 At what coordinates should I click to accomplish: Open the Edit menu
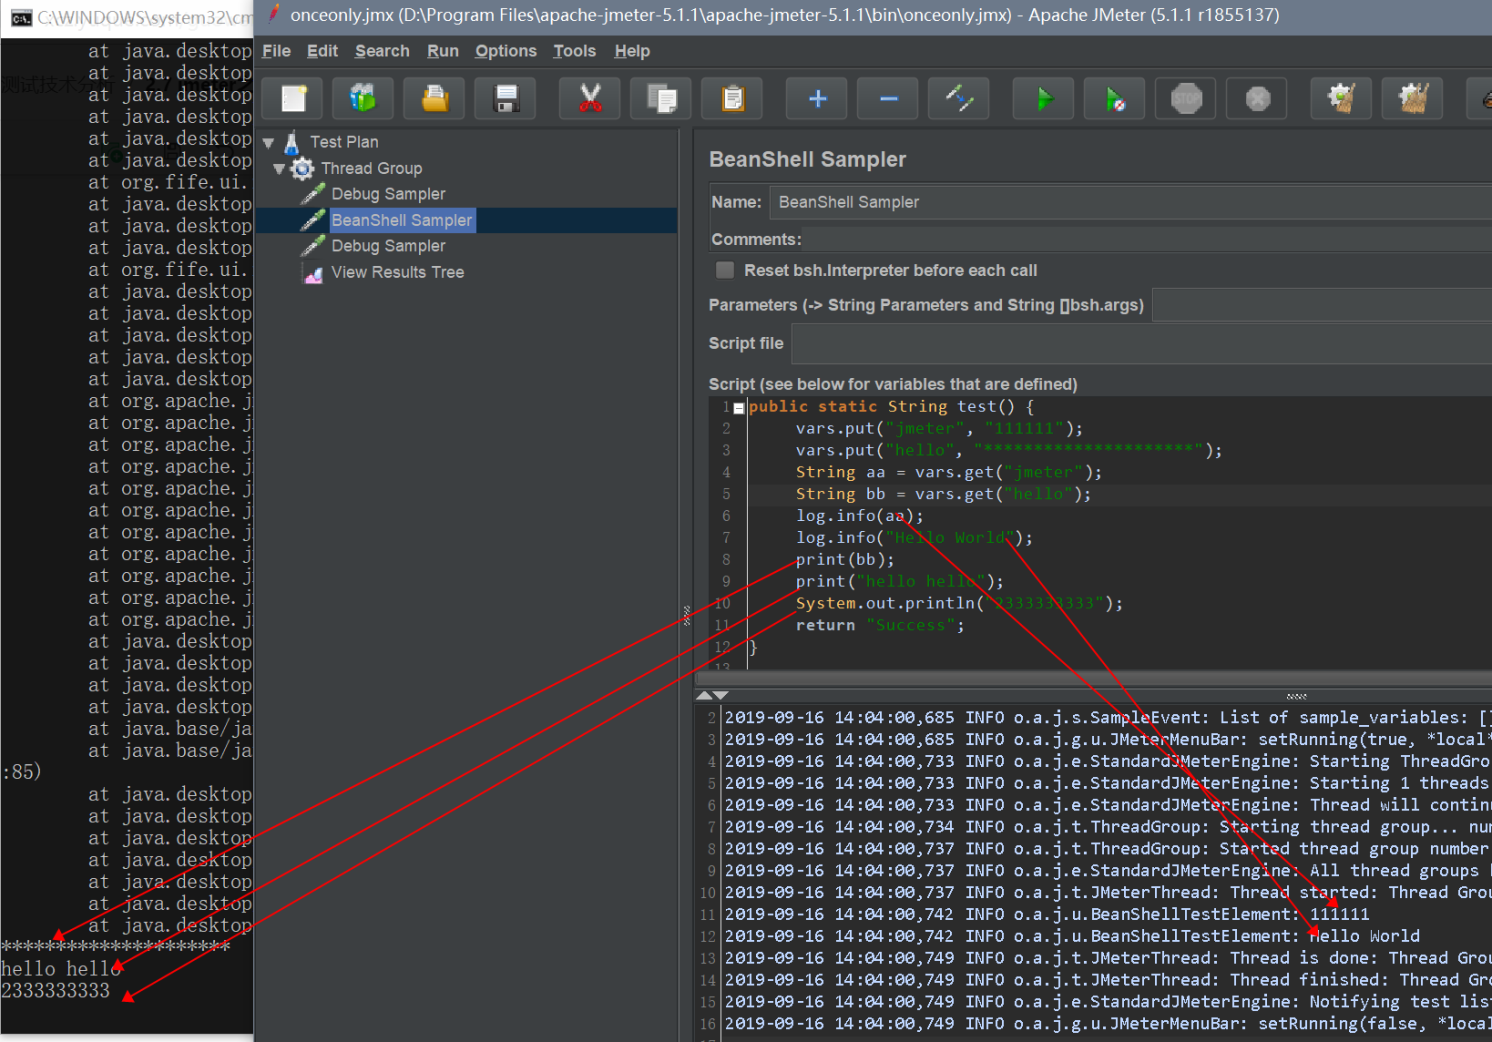click(322, 51)
